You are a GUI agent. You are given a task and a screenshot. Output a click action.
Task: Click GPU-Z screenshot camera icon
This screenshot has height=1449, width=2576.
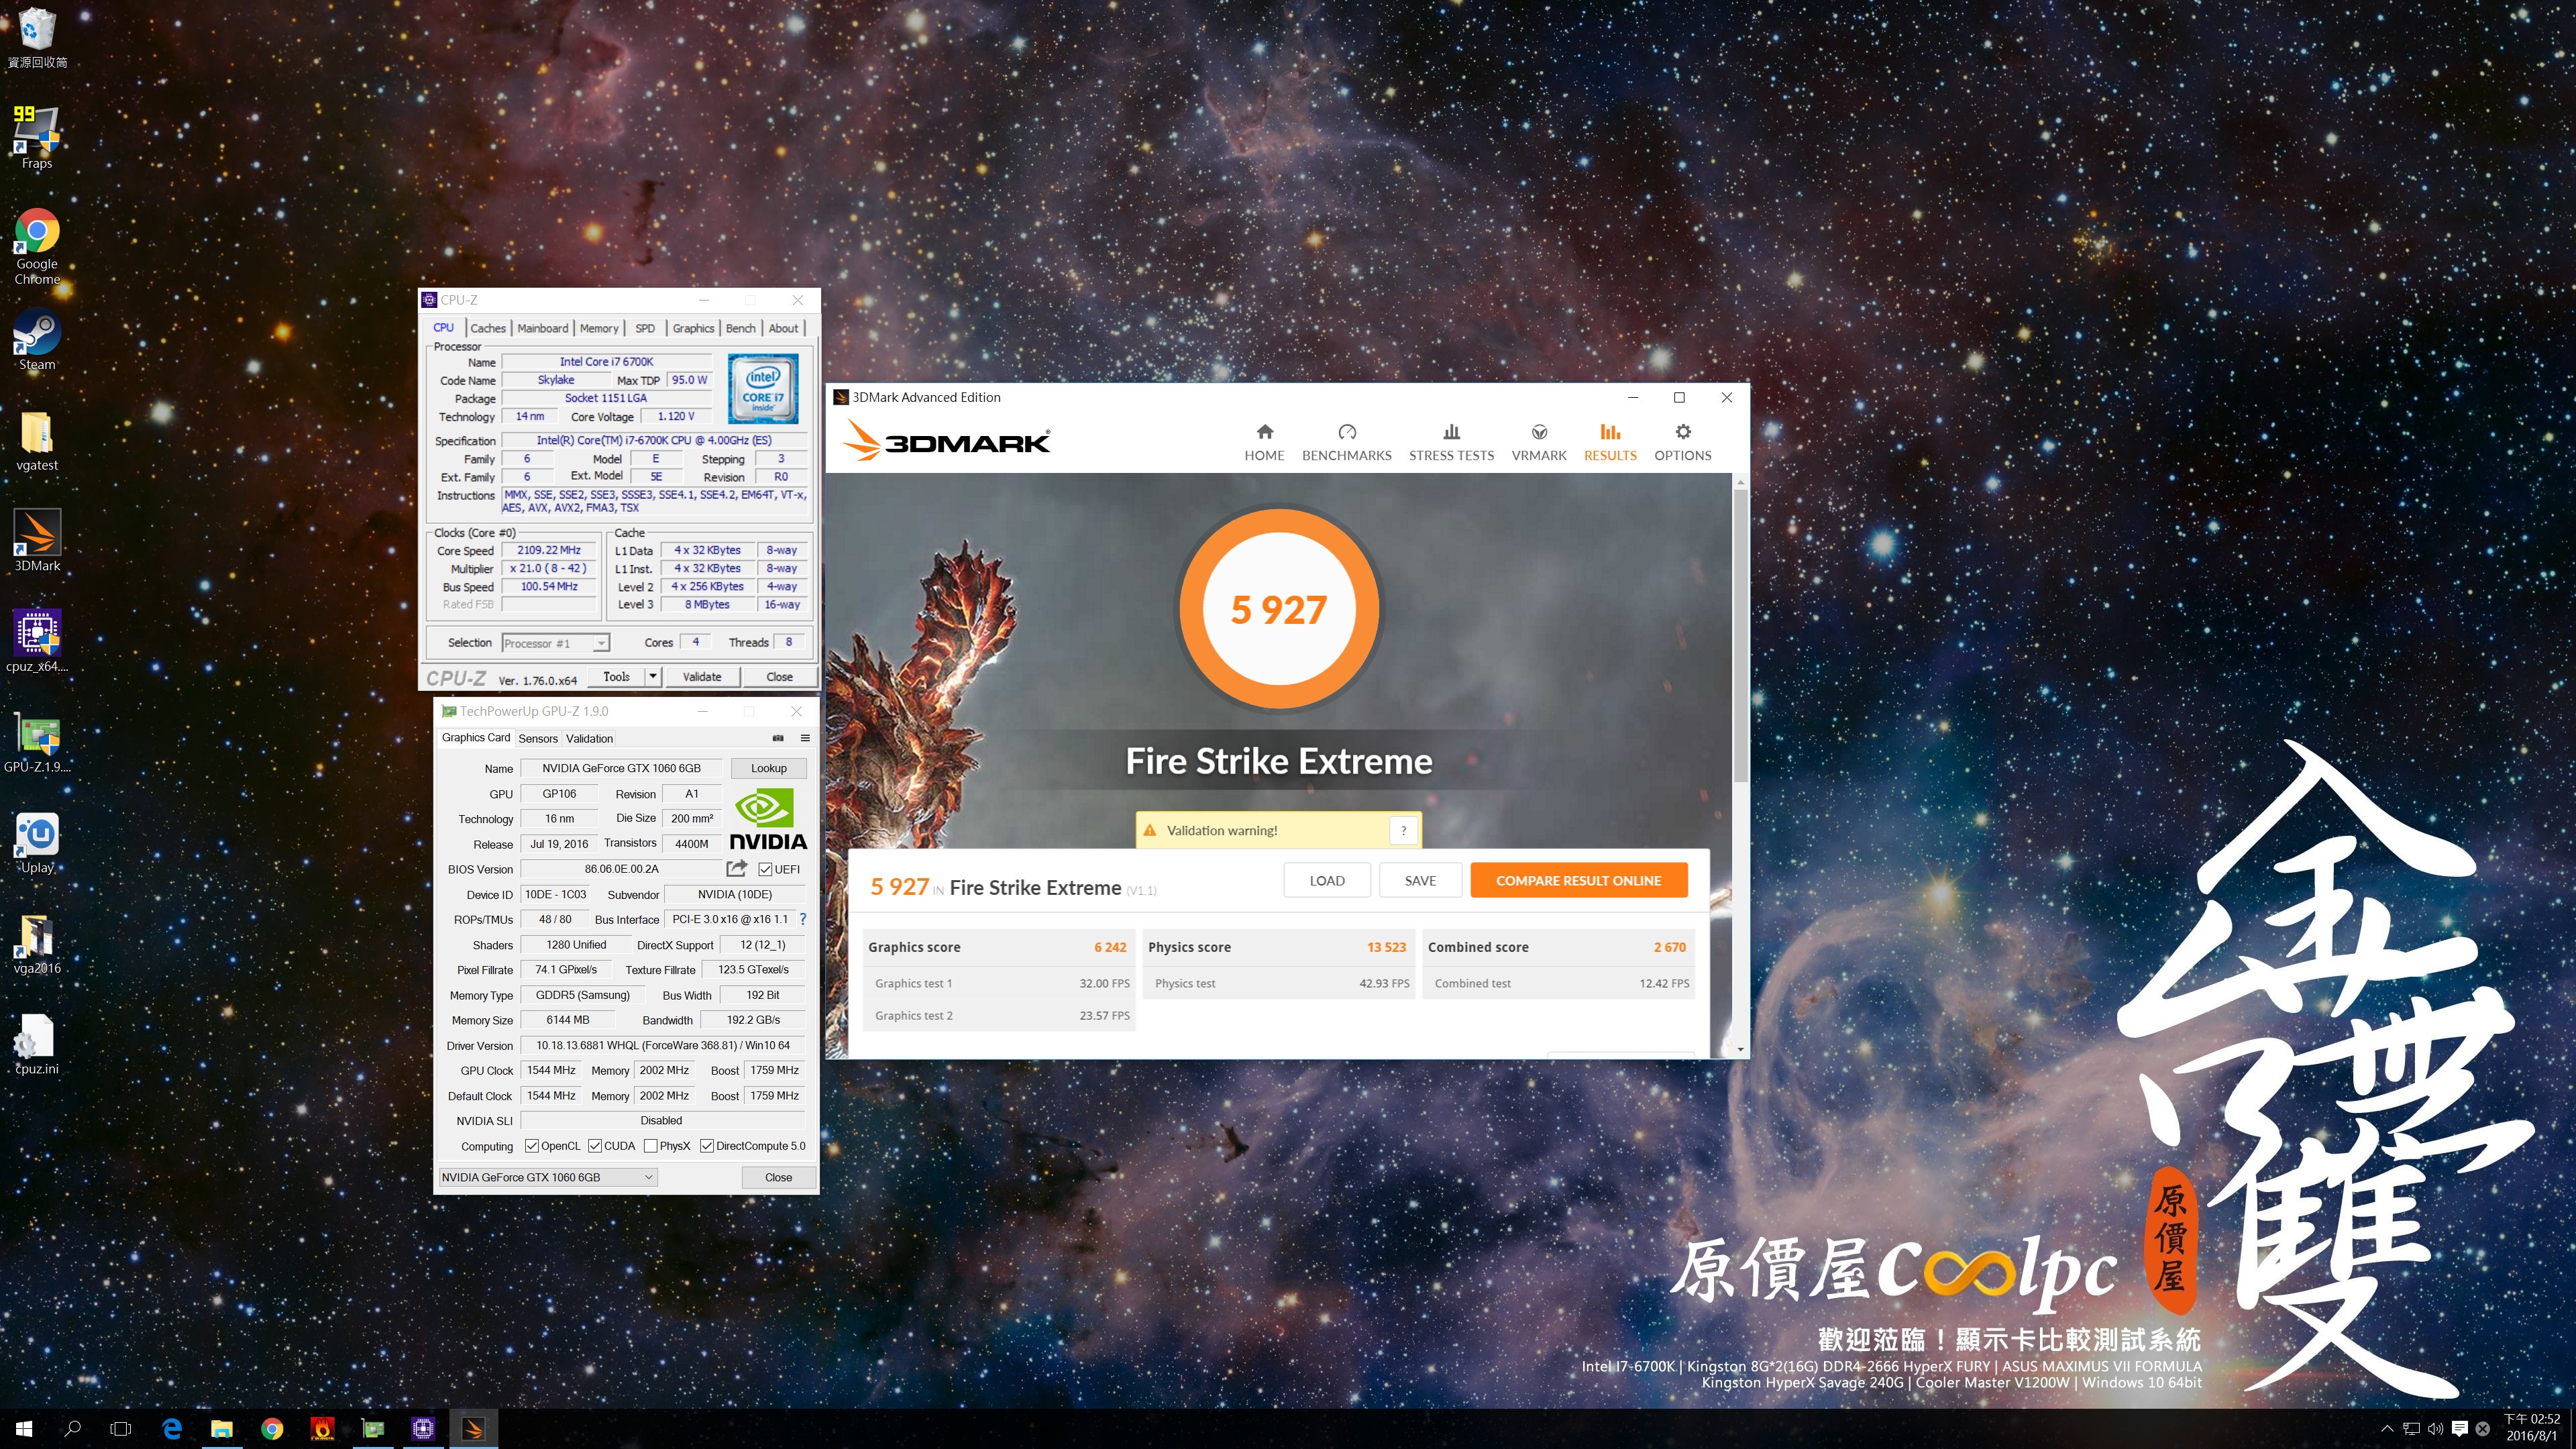(x=778, y=738)
